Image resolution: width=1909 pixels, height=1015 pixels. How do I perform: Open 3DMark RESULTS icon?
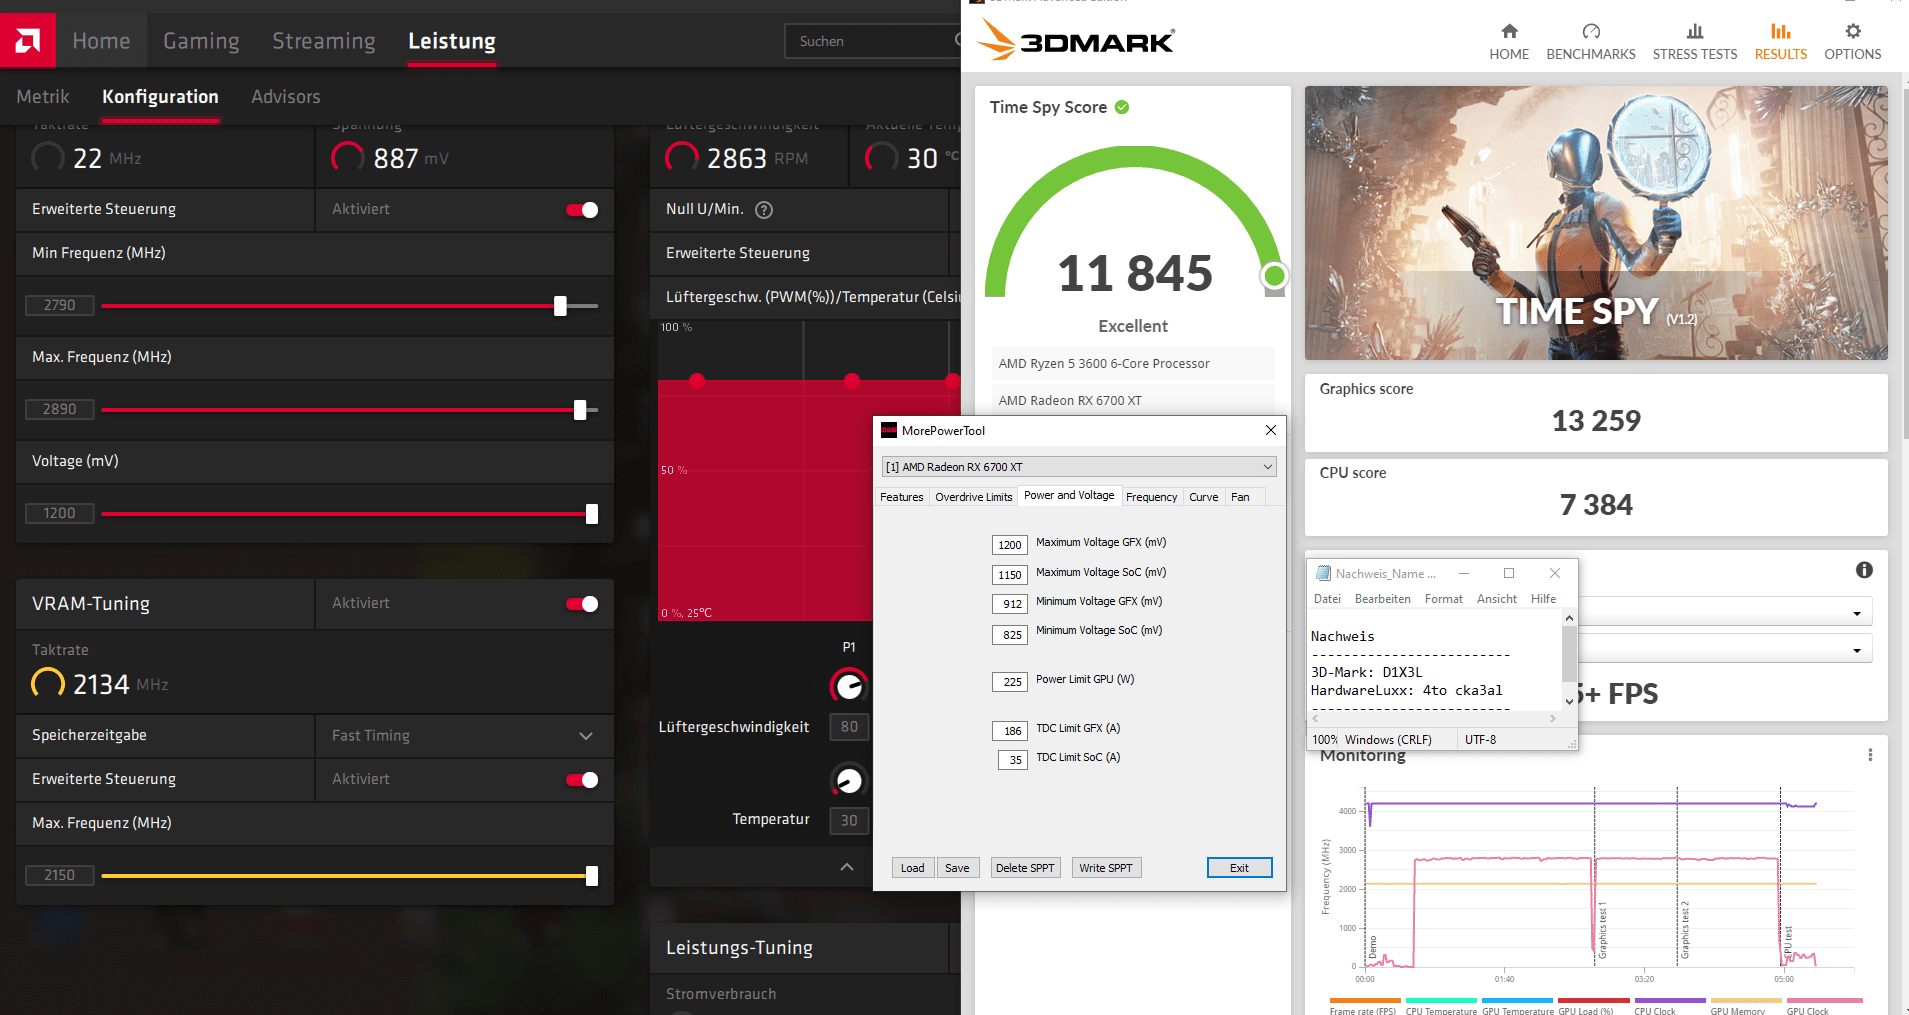(x=1781, y=31)
